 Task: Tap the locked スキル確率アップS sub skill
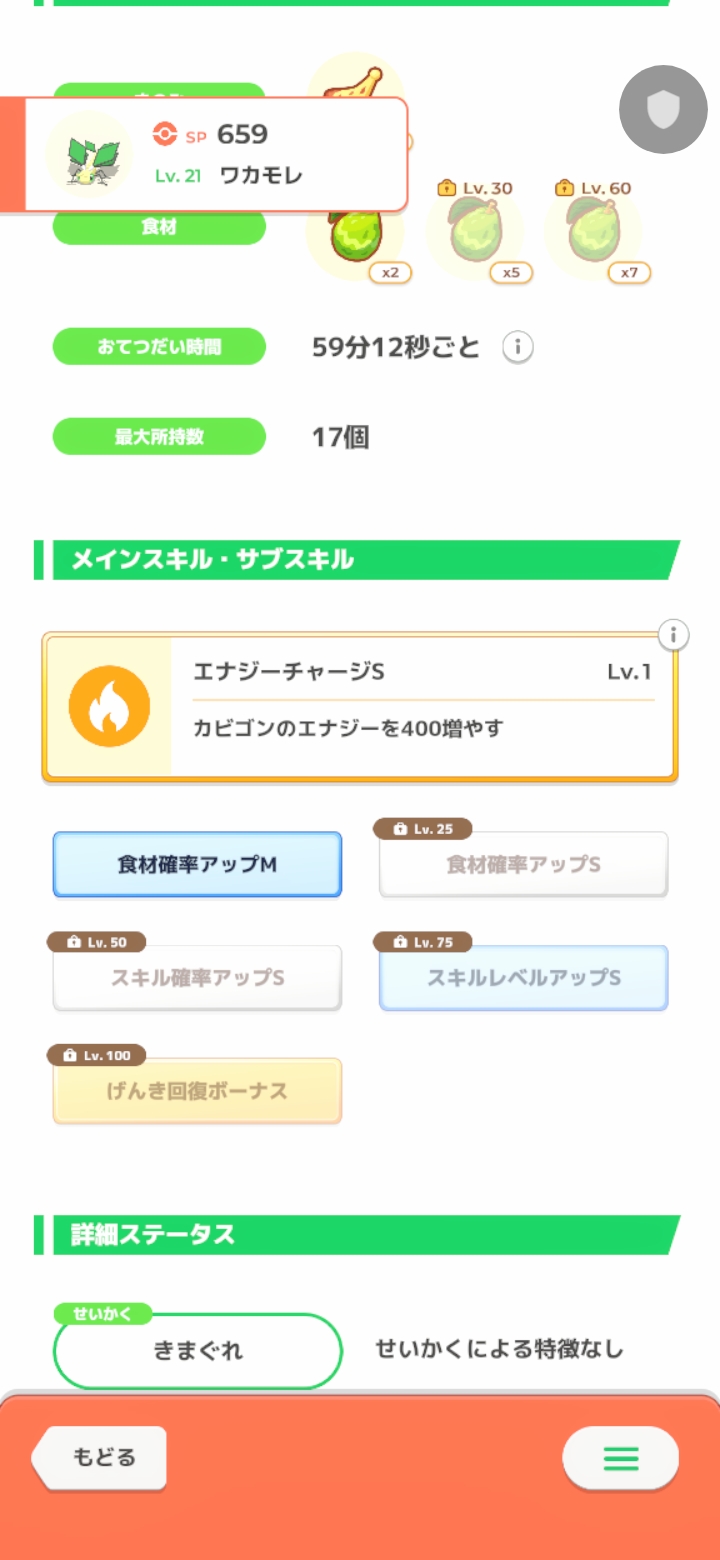197,977
